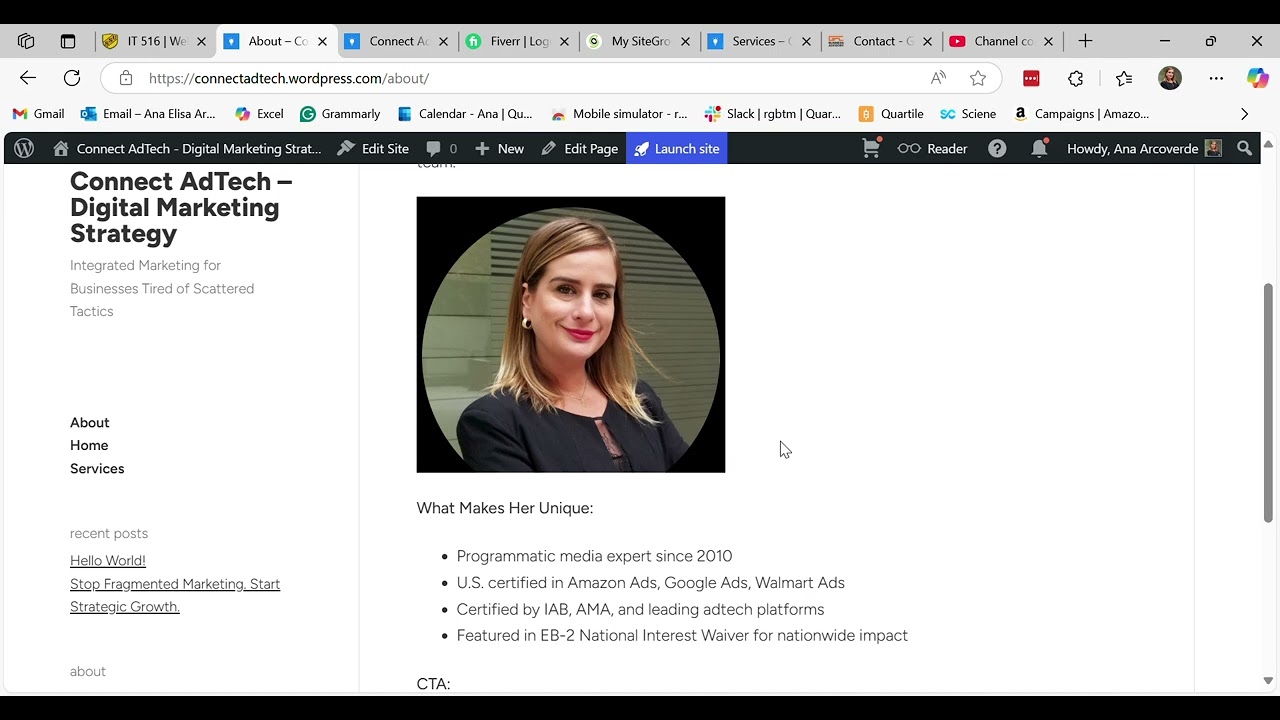Image resolution: width=1280 pixels, height=720 pixels.
Task: Open the Favorites list icon
Action: click(1124, 78)
